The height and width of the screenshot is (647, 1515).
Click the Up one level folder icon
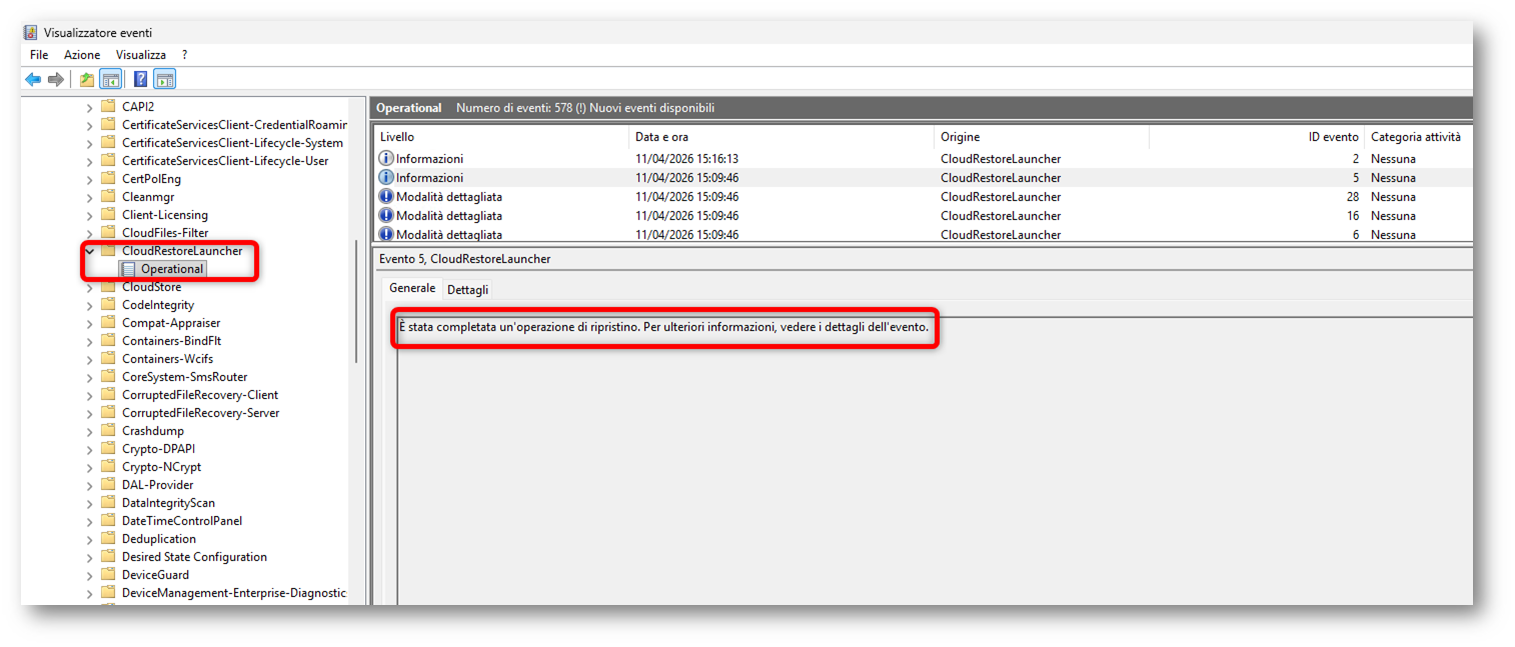pyautogui.click(x=87, y=80)
